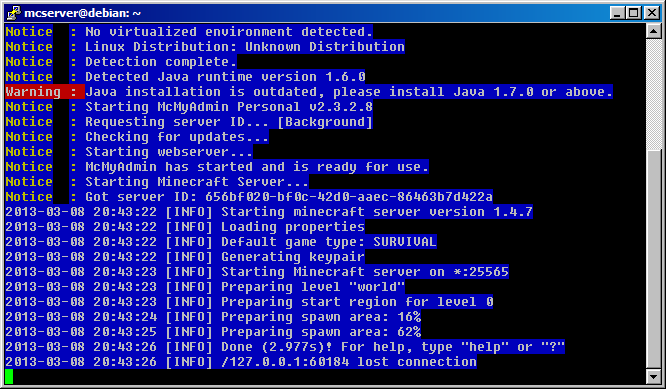Click the vertical scrollbar thumb
Viewport: 666px width, 390px height.
coord(653,259)
